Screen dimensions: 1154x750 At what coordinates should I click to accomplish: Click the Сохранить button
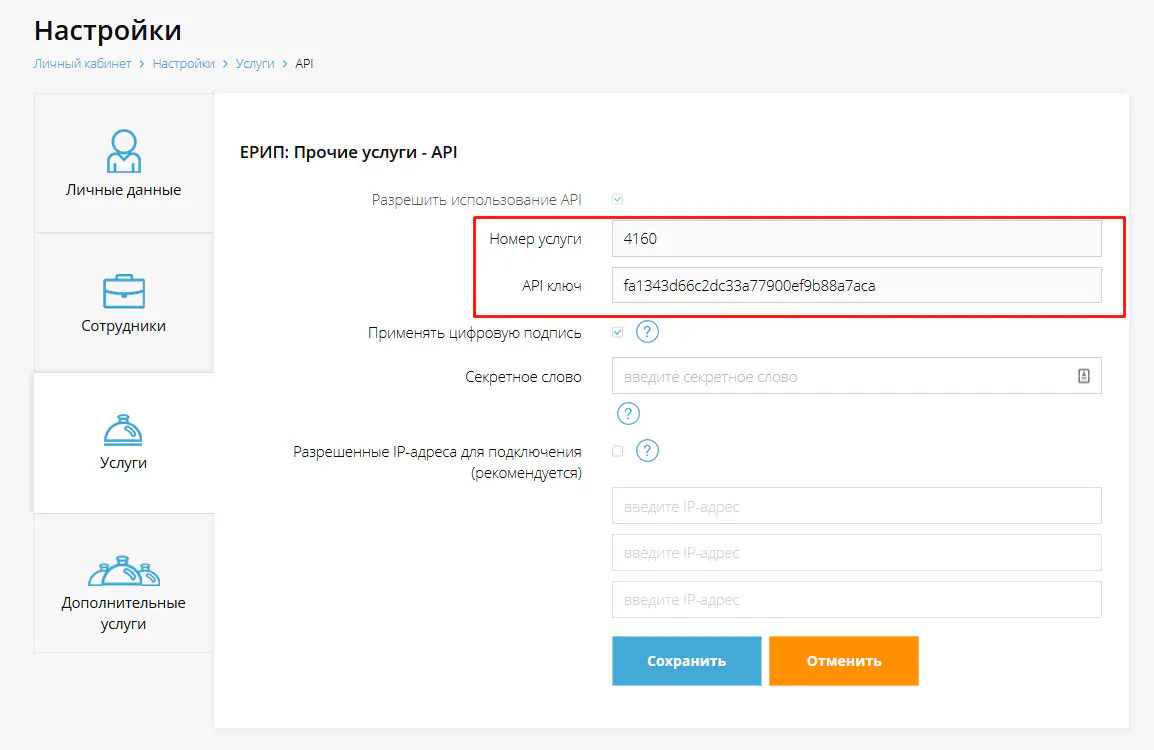coord(686,660)
